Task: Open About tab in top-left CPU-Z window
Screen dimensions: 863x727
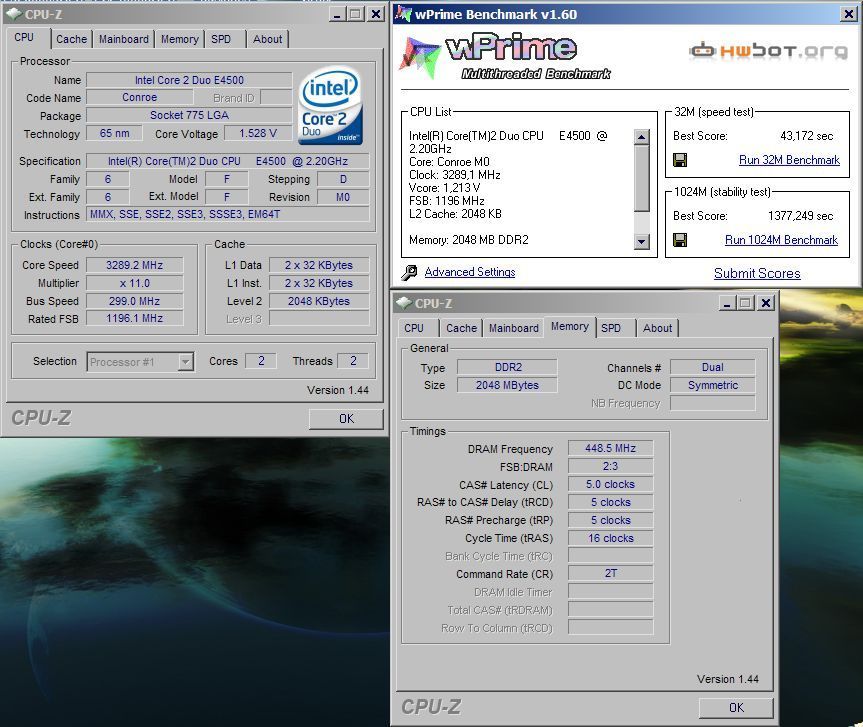Action: click(x=267, y=39)
